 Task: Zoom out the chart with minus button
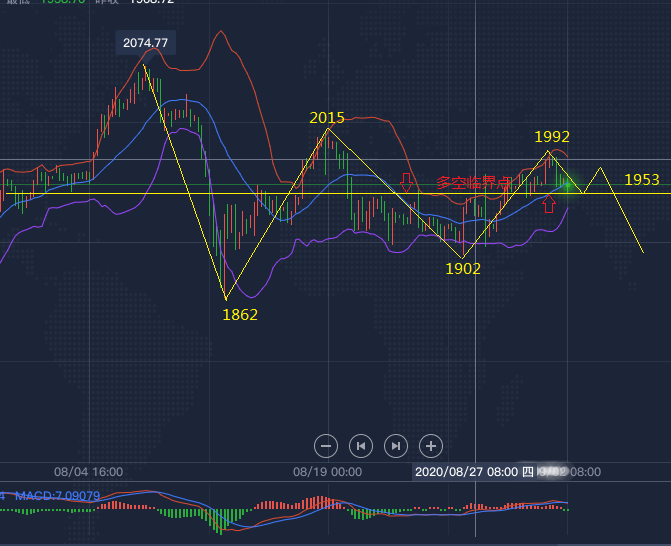[x=326, y=446]
